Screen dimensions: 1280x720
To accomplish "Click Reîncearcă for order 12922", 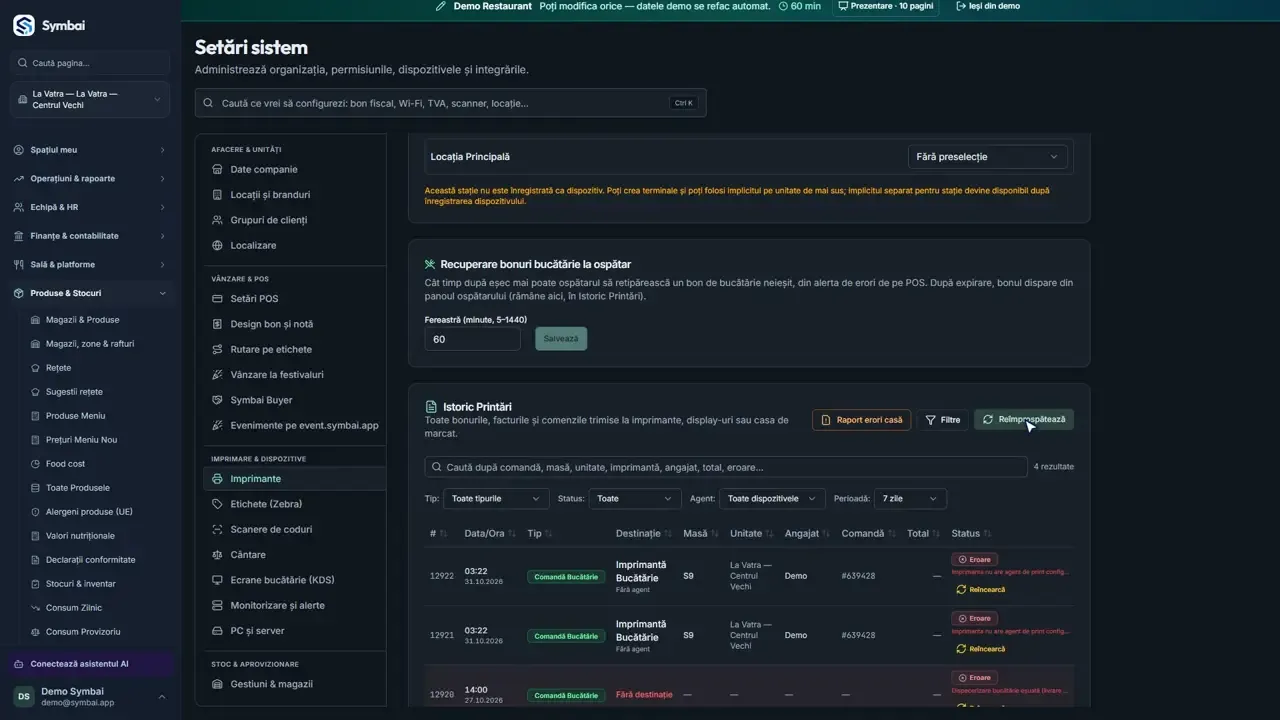I will point(980,590).
